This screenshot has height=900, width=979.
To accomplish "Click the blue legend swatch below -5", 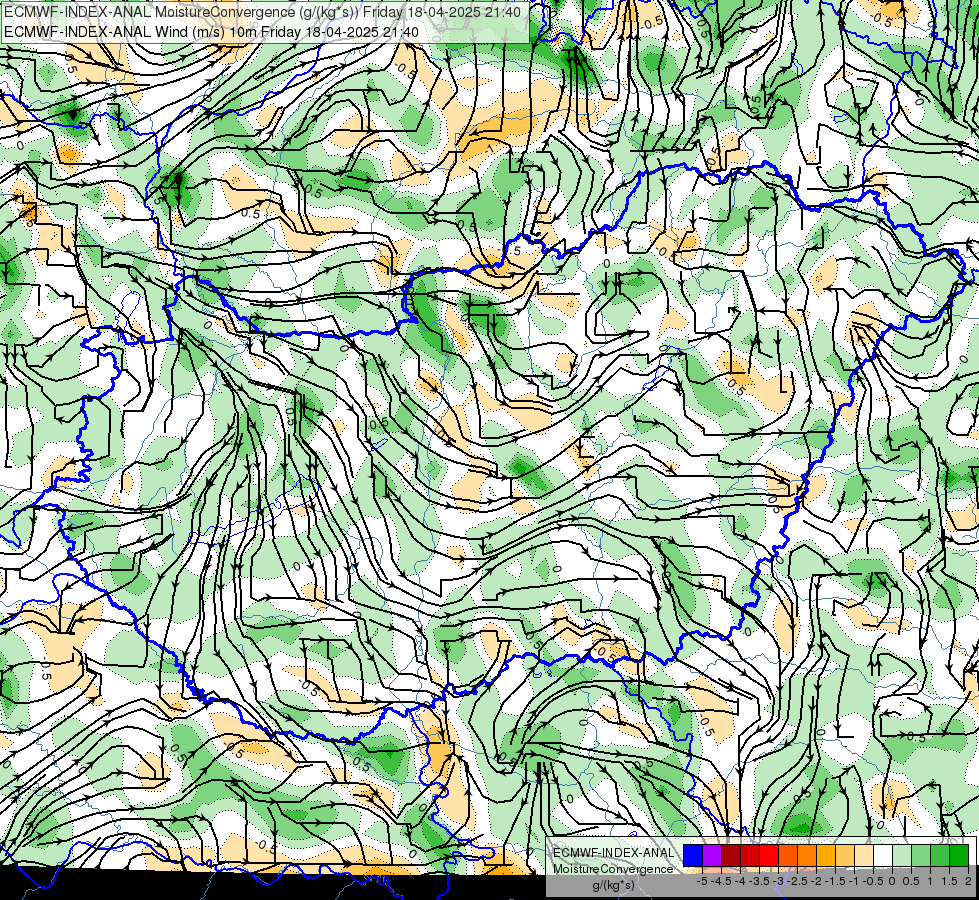I will pos(693,855).
